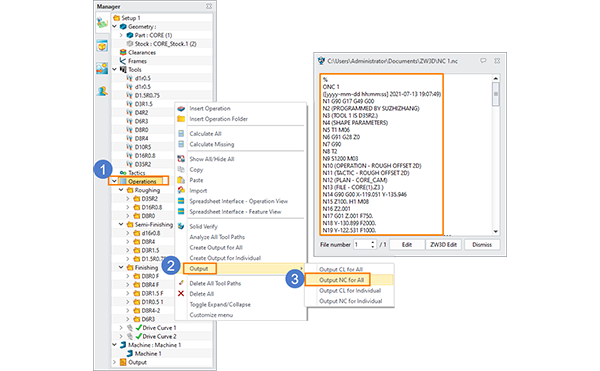Click the Show All/Hide All icon

pos(181,159)
